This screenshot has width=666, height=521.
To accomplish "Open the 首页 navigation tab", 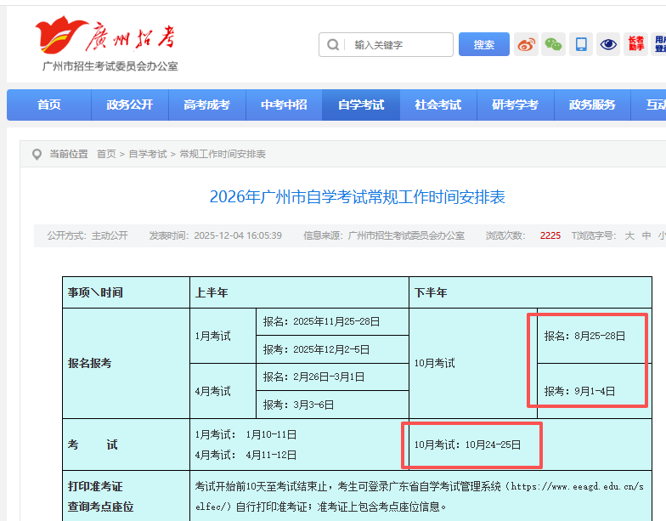I will pos(48,105).
